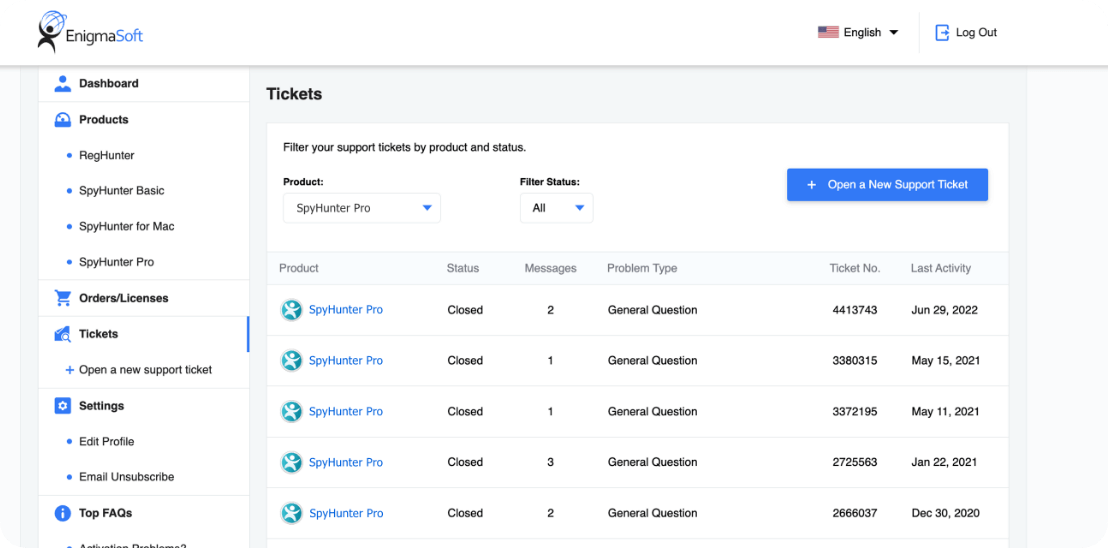
Task: Click the Log Out door icon
Action: pyautogui.click(x=942, y=33)
